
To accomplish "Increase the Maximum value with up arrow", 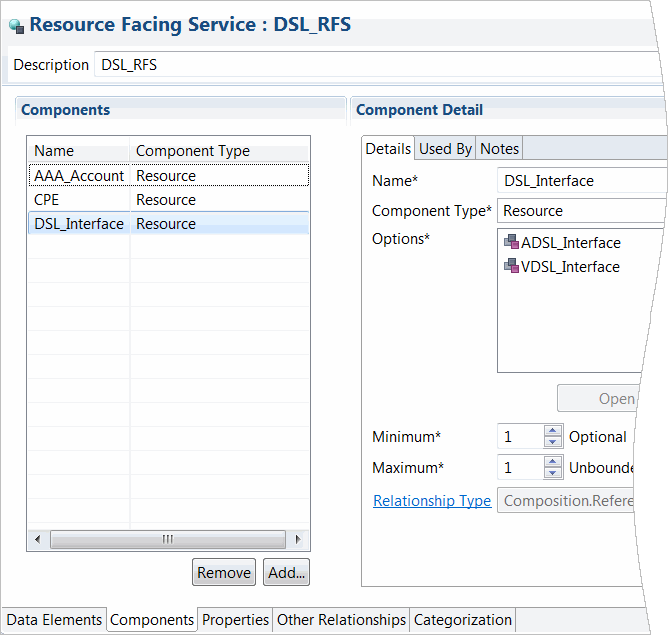I will click(553, 461).
